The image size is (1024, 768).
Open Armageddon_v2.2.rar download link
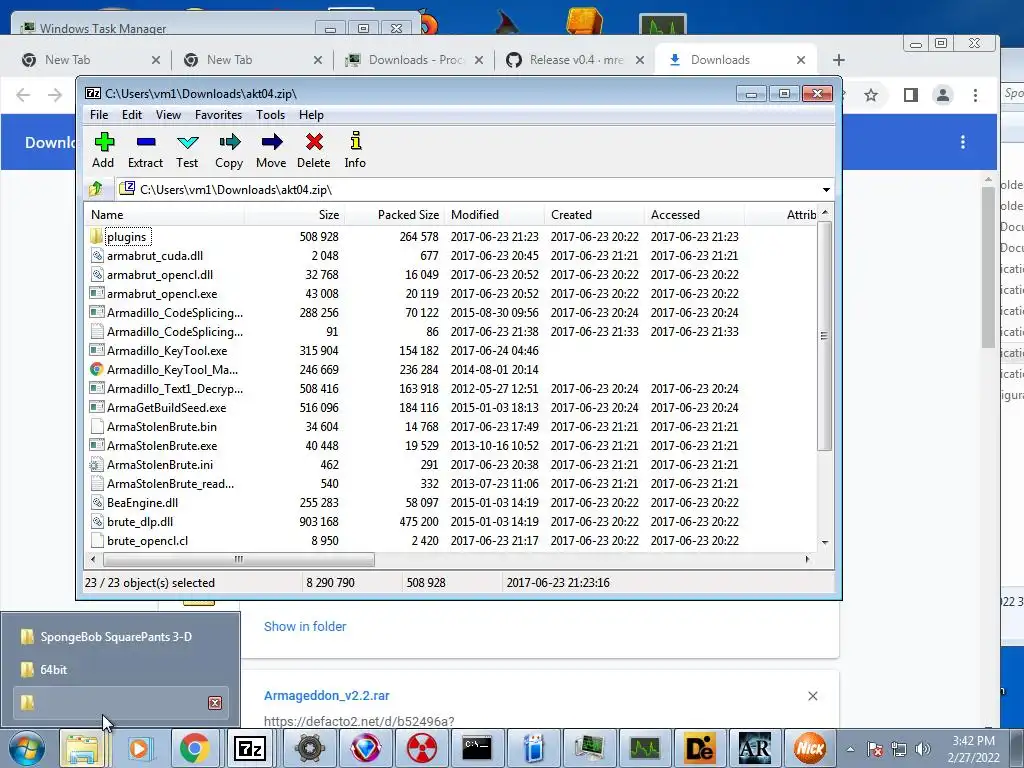point(327,696)
